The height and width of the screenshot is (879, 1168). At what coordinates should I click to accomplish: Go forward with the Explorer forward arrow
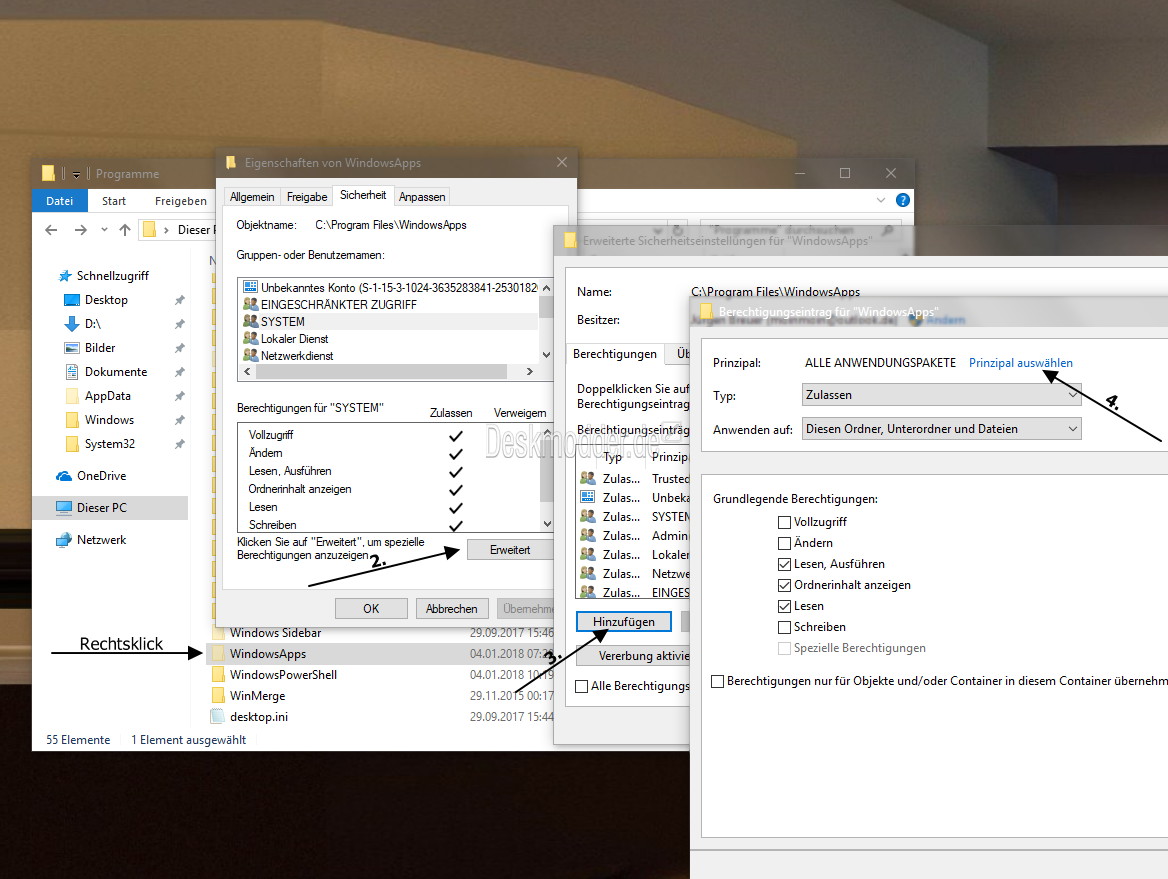click(80, 229)
